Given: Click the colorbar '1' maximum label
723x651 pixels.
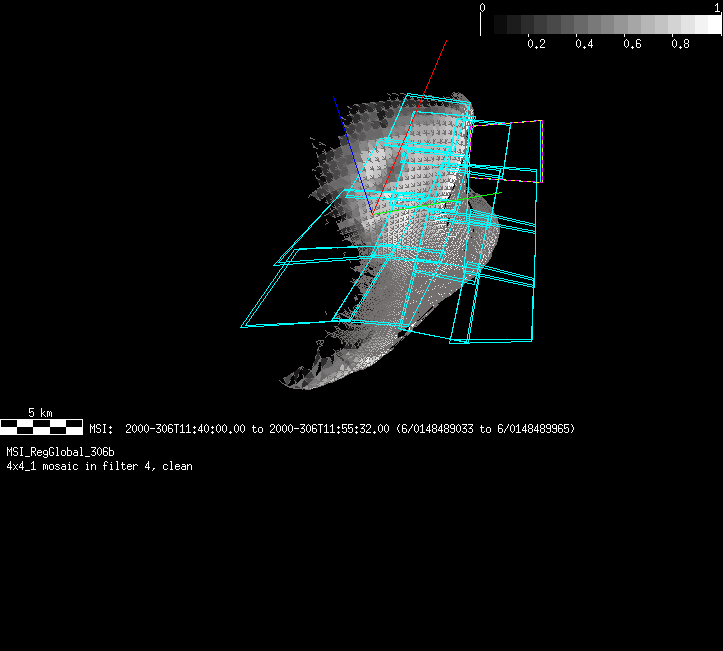Looking at the screenshot, I should [x=717, y=8].
